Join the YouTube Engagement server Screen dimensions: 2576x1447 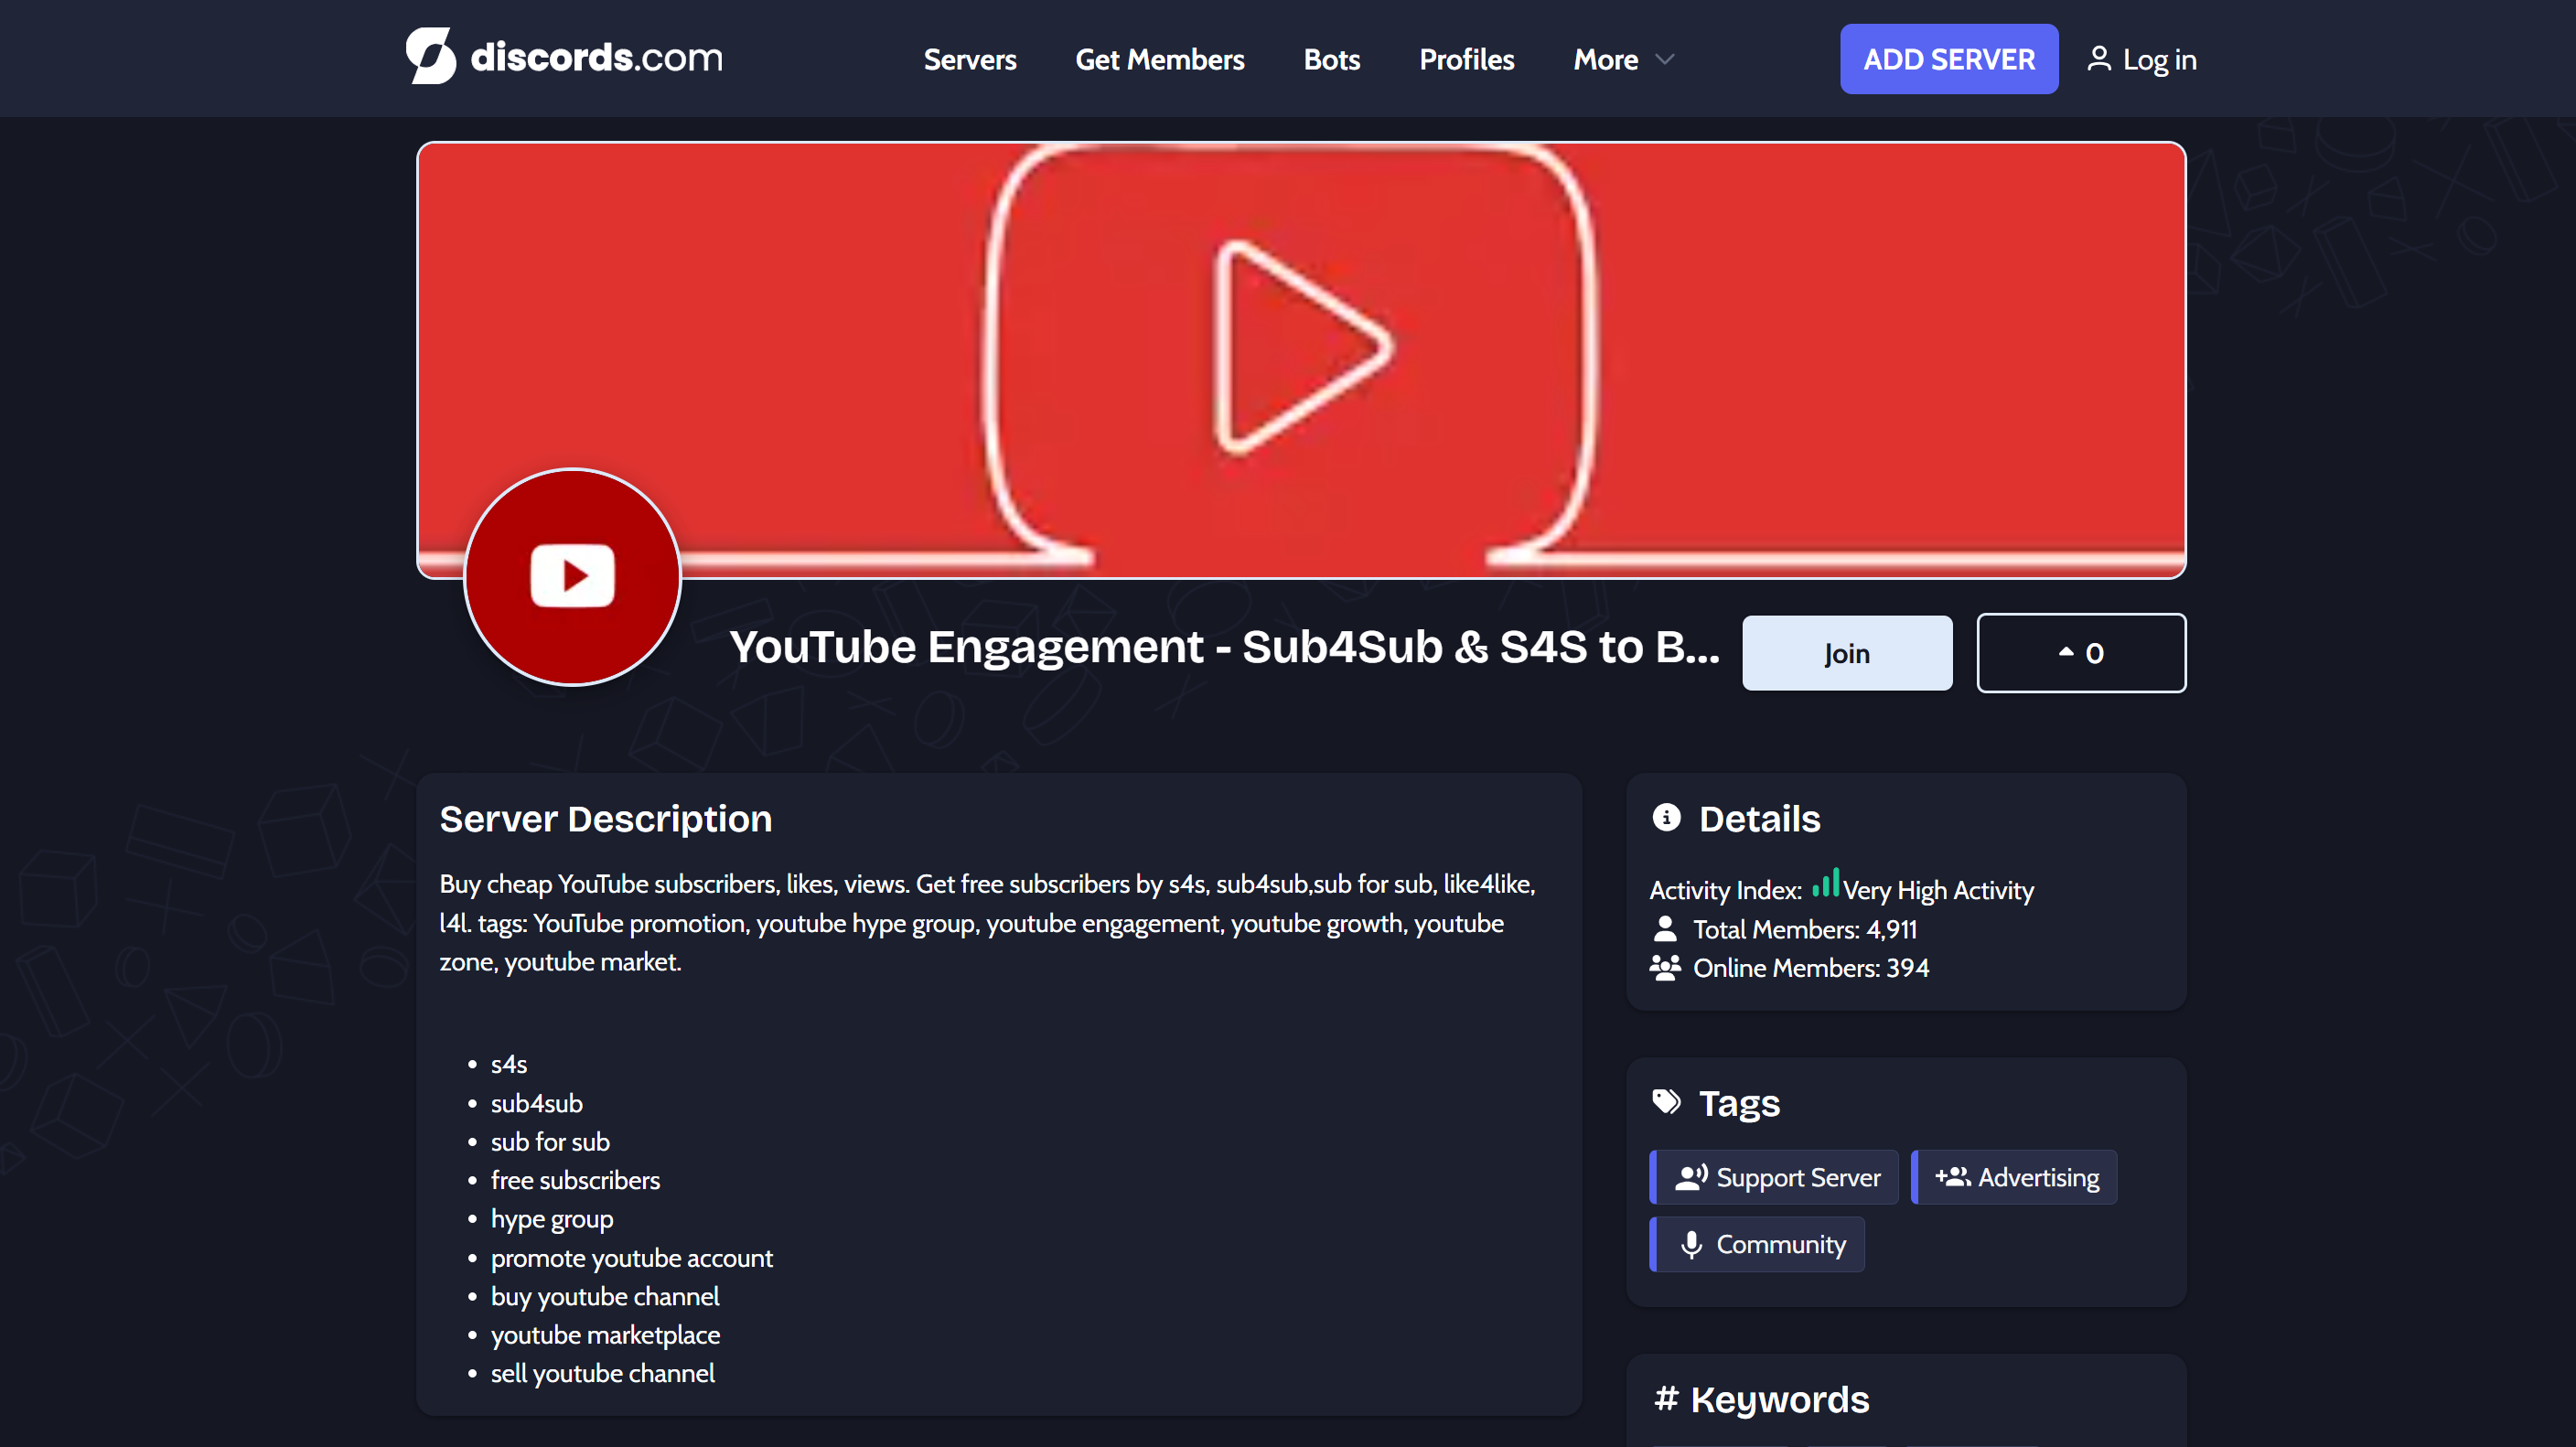point(1846,653)
